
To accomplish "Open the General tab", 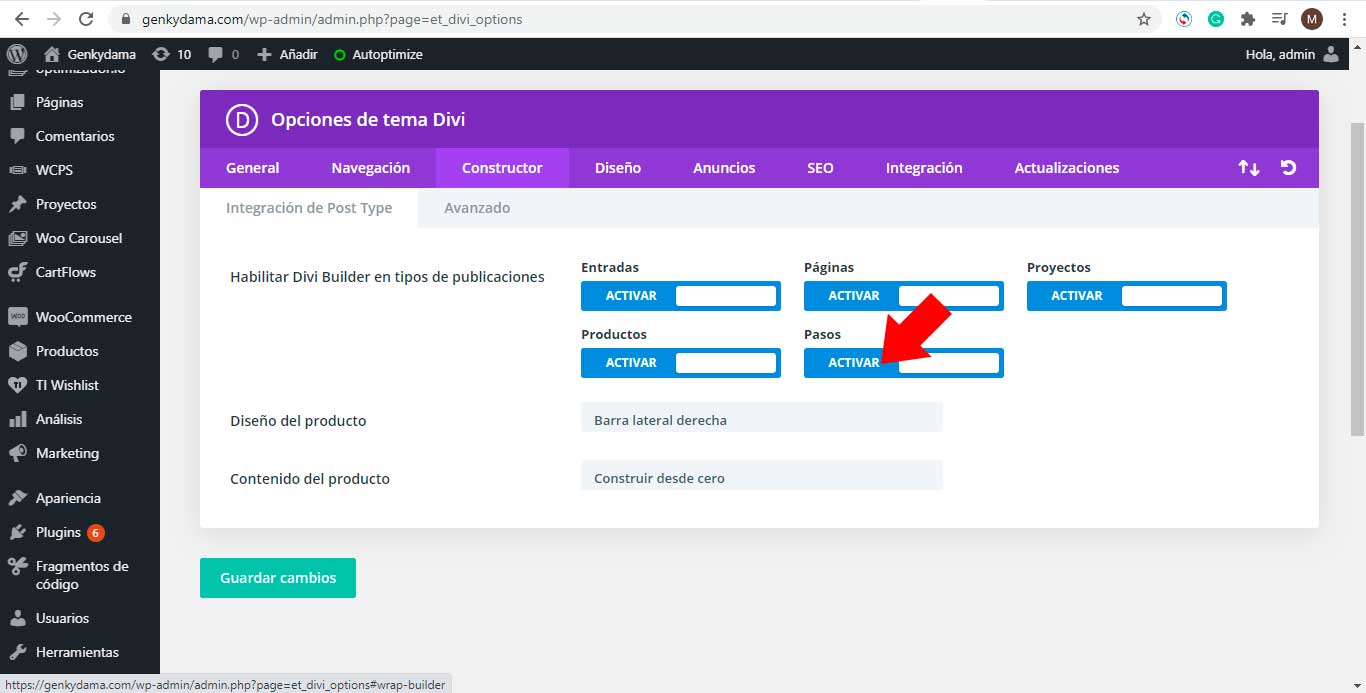I will coord(253,168).
